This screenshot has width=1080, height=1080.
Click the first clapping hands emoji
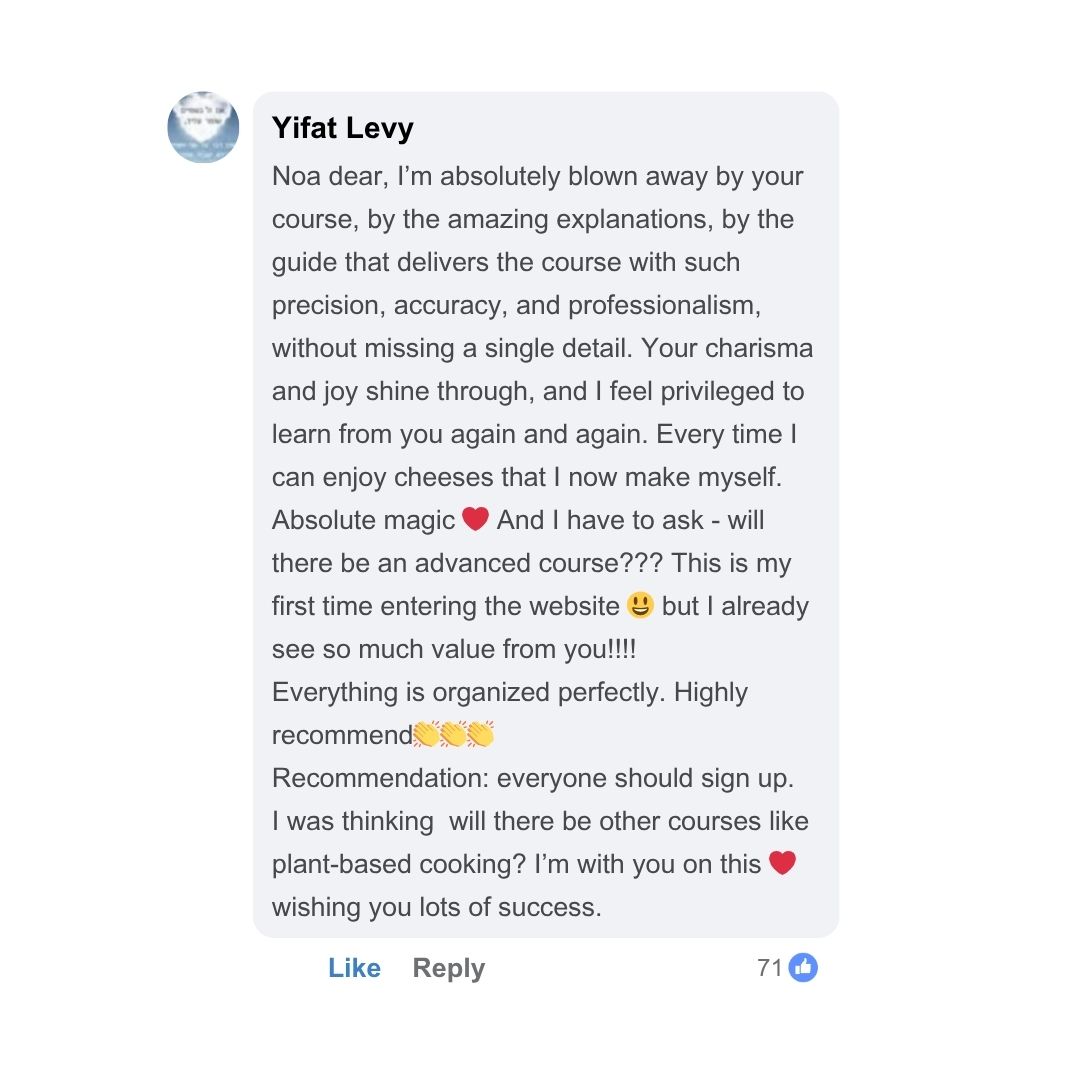[427, 735]
